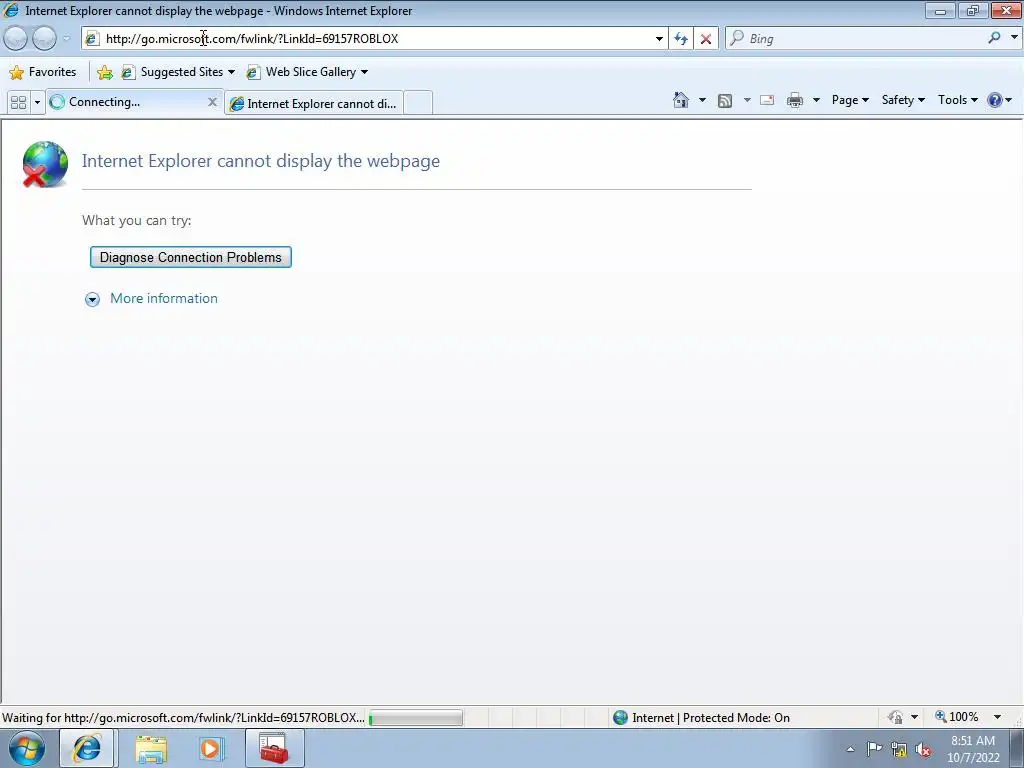Open the recent pages dropdown beside Forward
1024x768 pixels.
[66, 39]
